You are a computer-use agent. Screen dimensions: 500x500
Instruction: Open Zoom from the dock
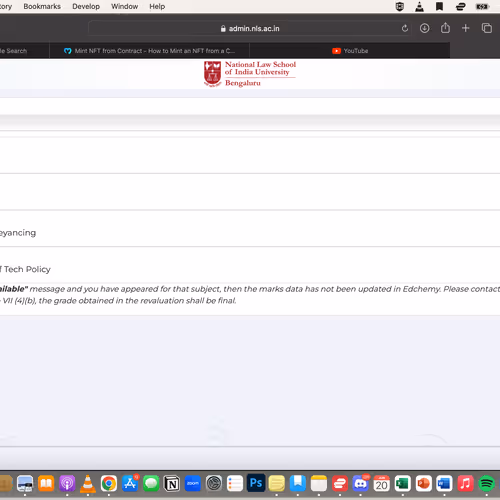193,483
